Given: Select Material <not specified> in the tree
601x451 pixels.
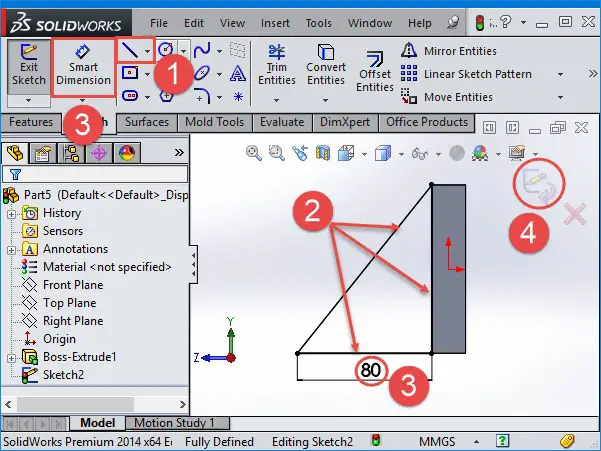Looking at the screenshot, I should point(107,267).
